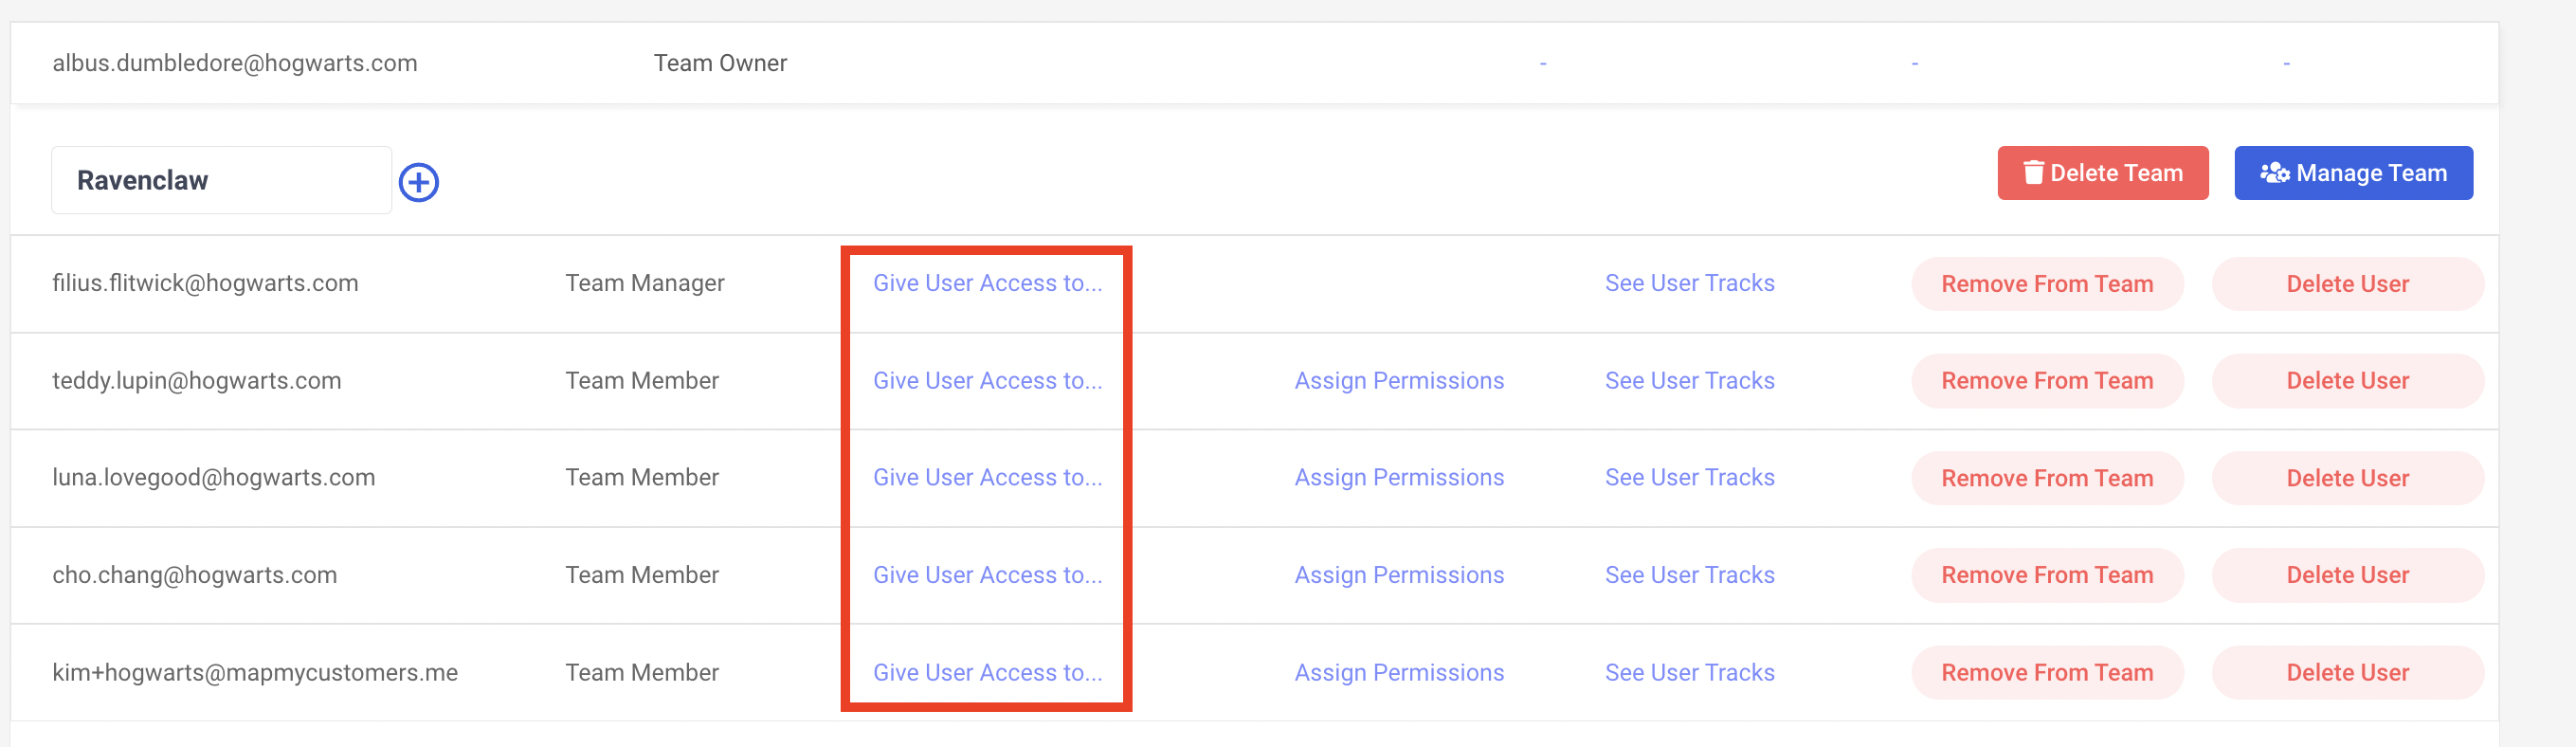See User Tracks for filius.flitwick
This screenshot has width=2576, height=747.
point(1690,283)
